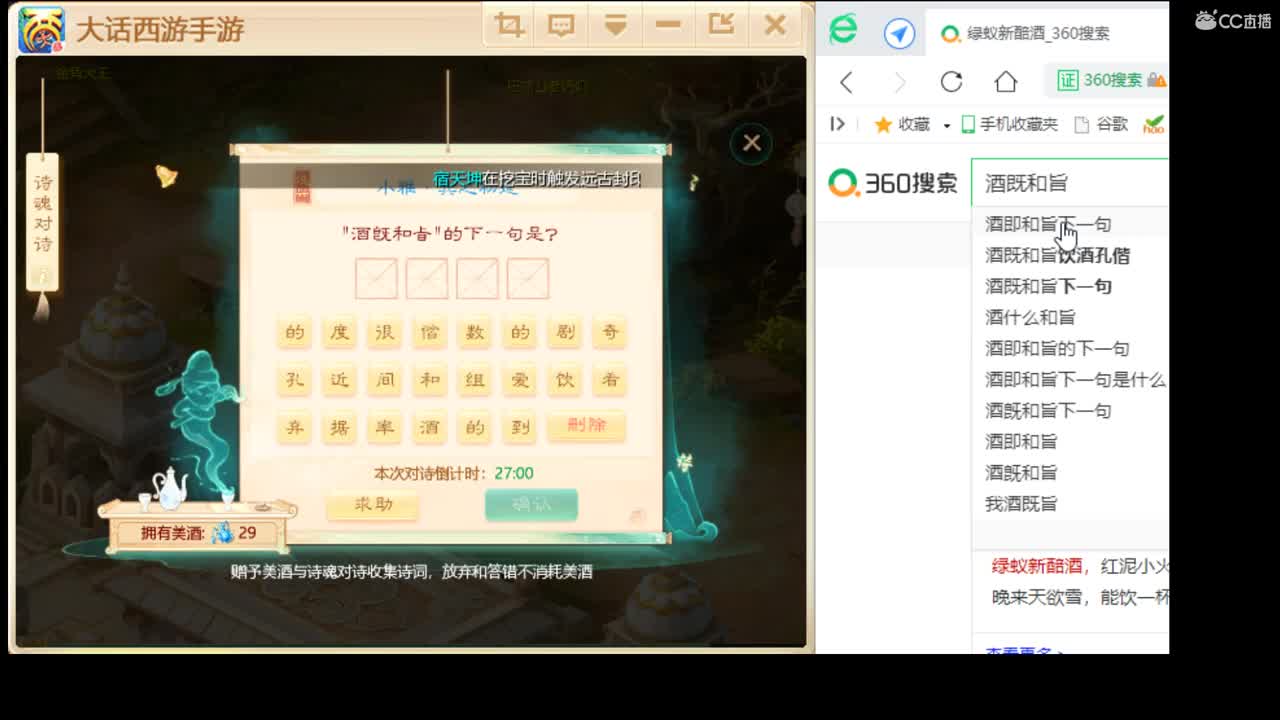Open the browser home page
This screenshot has width=1280, height=720.
coord(1006,82)
